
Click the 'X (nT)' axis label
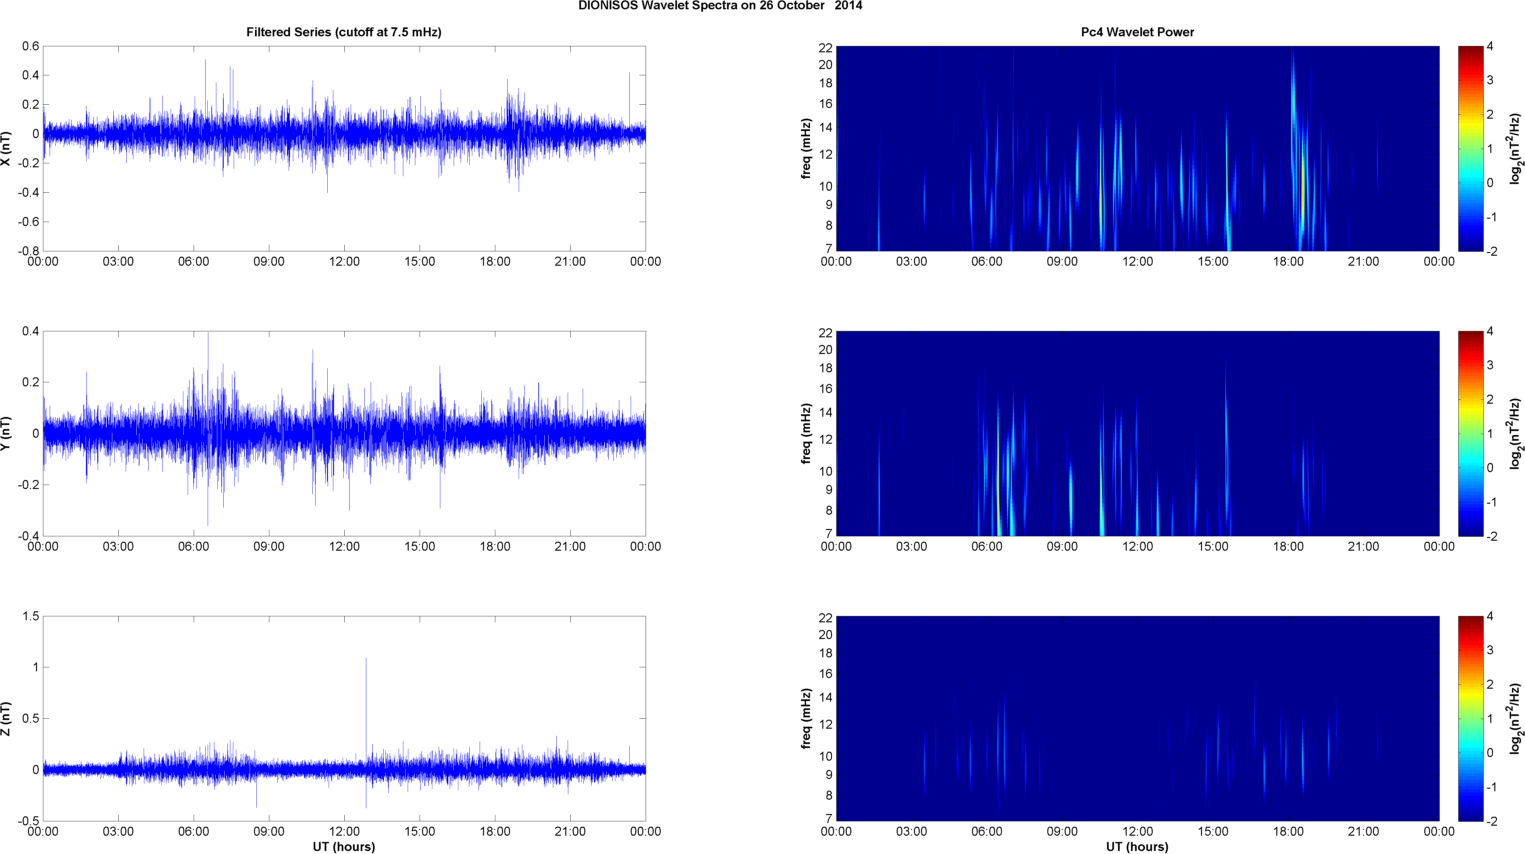(x=7, y=148)
